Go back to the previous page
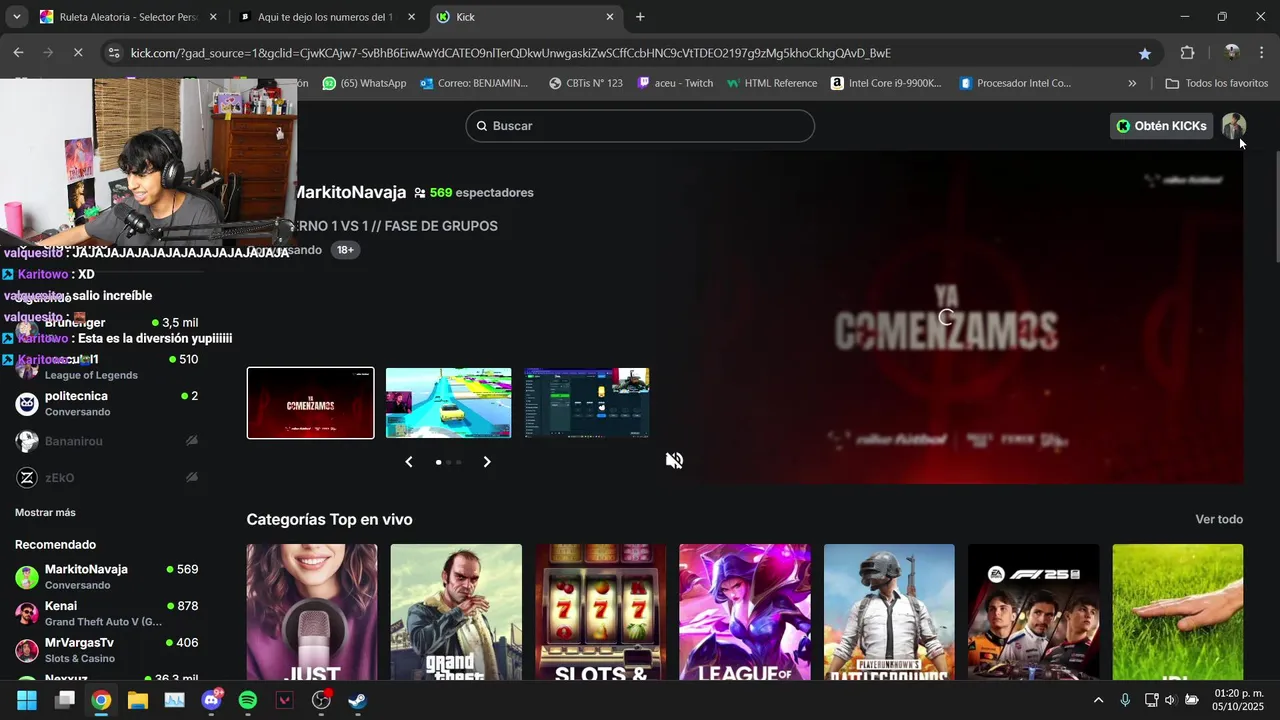 click(x=19, y=53)
